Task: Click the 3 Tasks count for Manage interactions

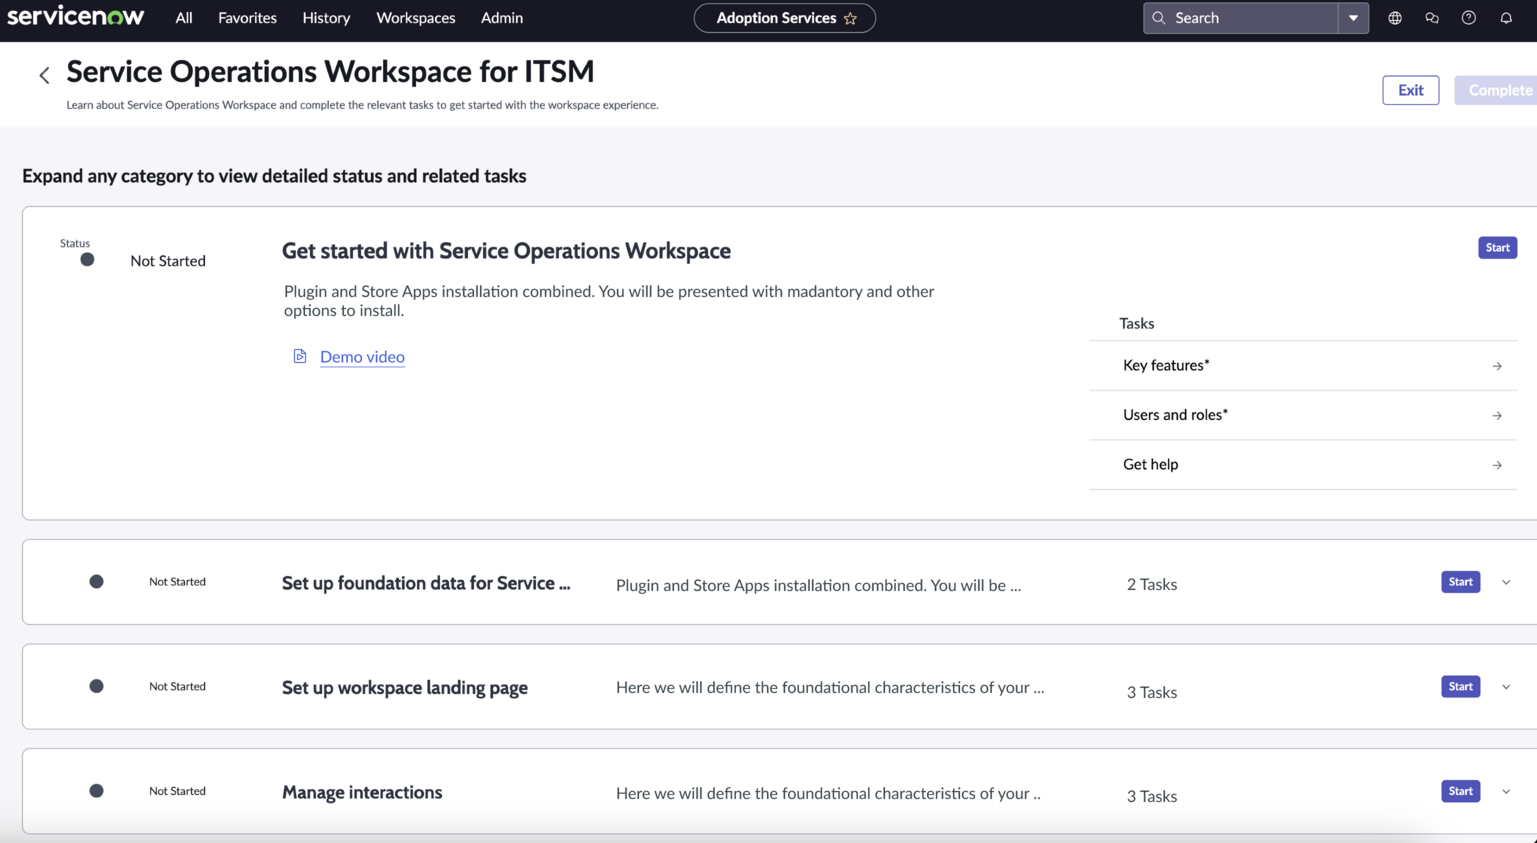Action: [1152, 796]
